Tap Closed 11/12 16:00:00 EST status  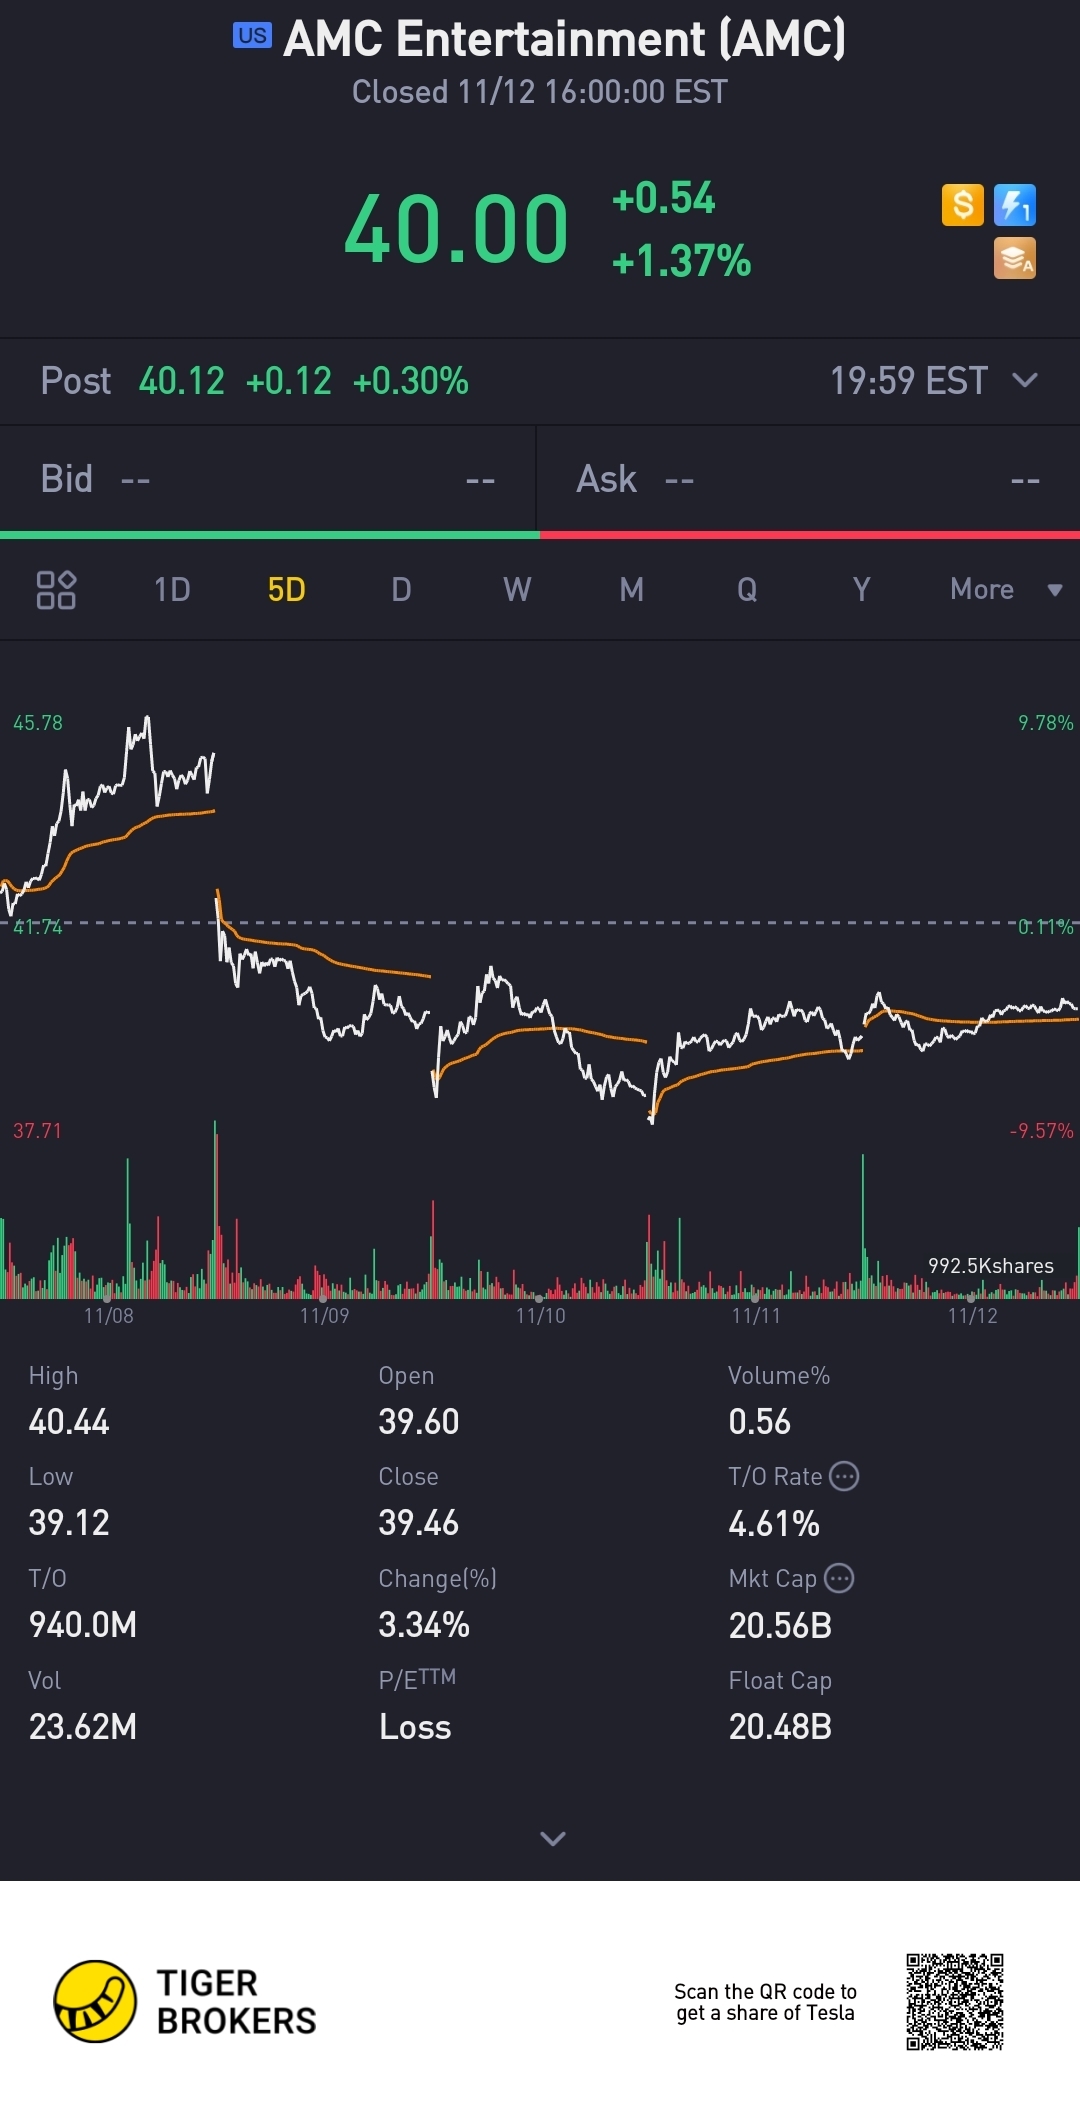coord(540,92)
